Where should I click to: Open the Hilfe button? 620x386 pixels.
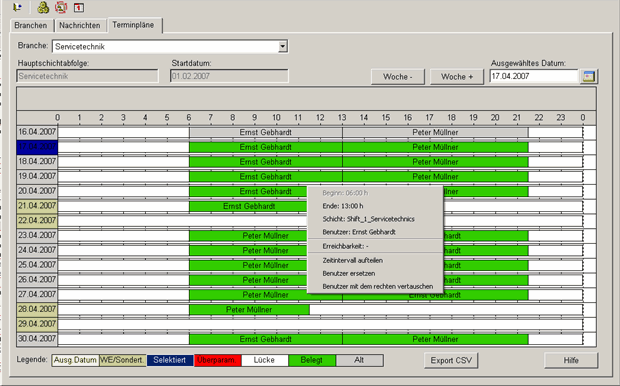(571, 360)
